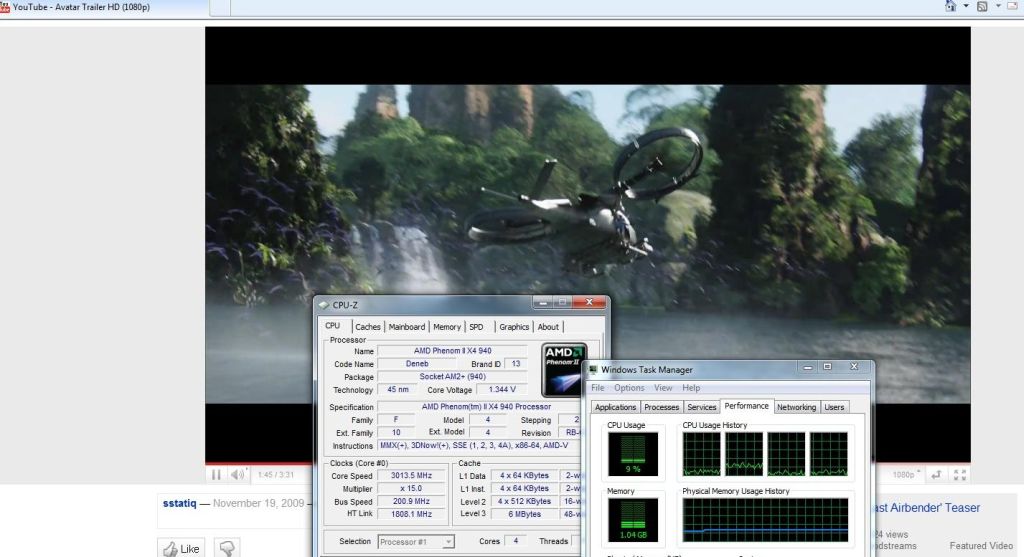Open the Graphics tab in CPU-Z

[514, 326]
